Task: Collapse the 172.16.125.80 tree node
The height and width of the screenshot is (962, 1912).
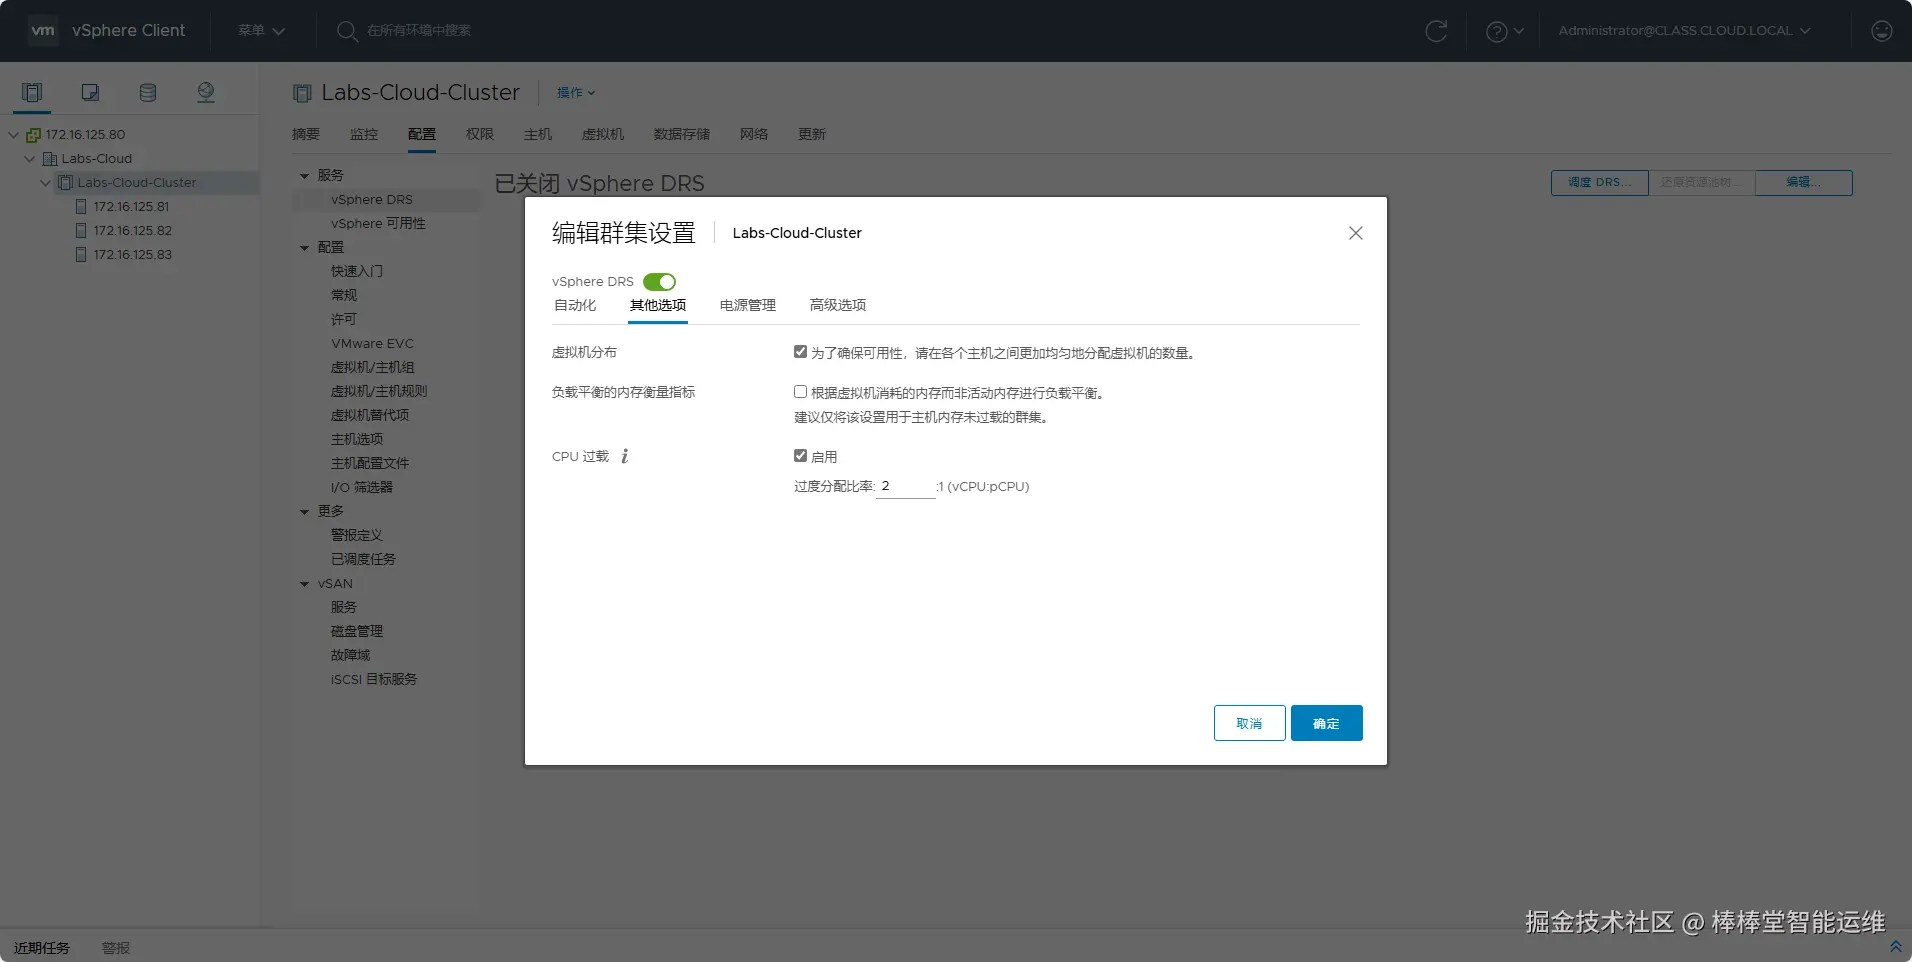Action: [14, 135]
